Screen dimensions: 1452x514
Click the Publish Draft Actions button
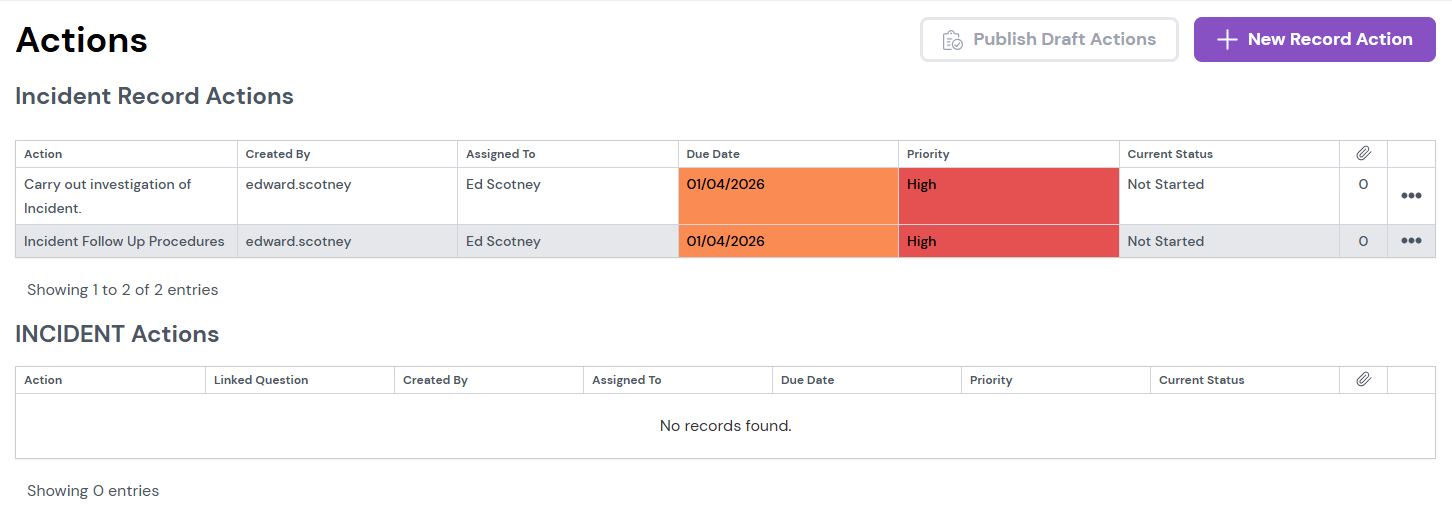(1049, 40)
